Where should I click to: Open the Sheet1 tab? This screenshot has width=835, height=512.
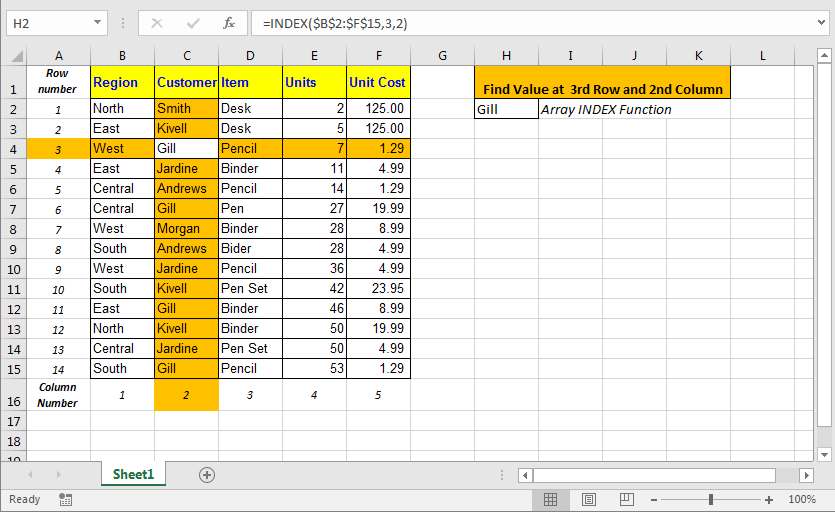[x=133, y=474]
